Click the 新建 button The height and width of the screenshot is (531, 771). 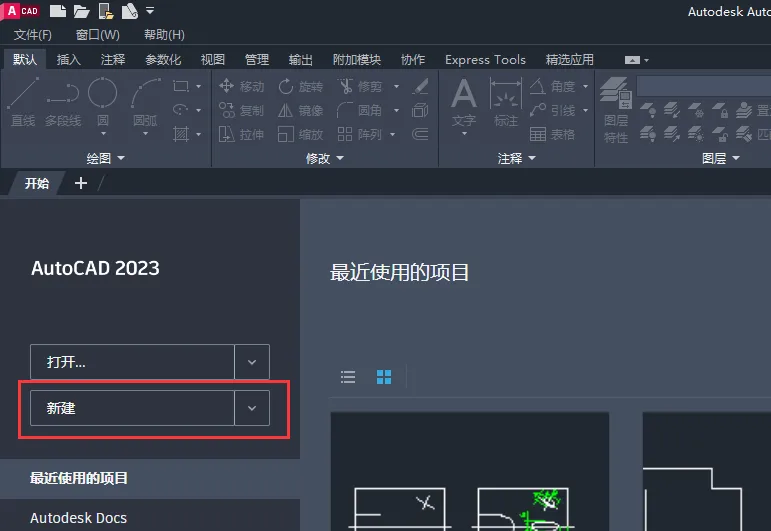[x=132, y=408]
